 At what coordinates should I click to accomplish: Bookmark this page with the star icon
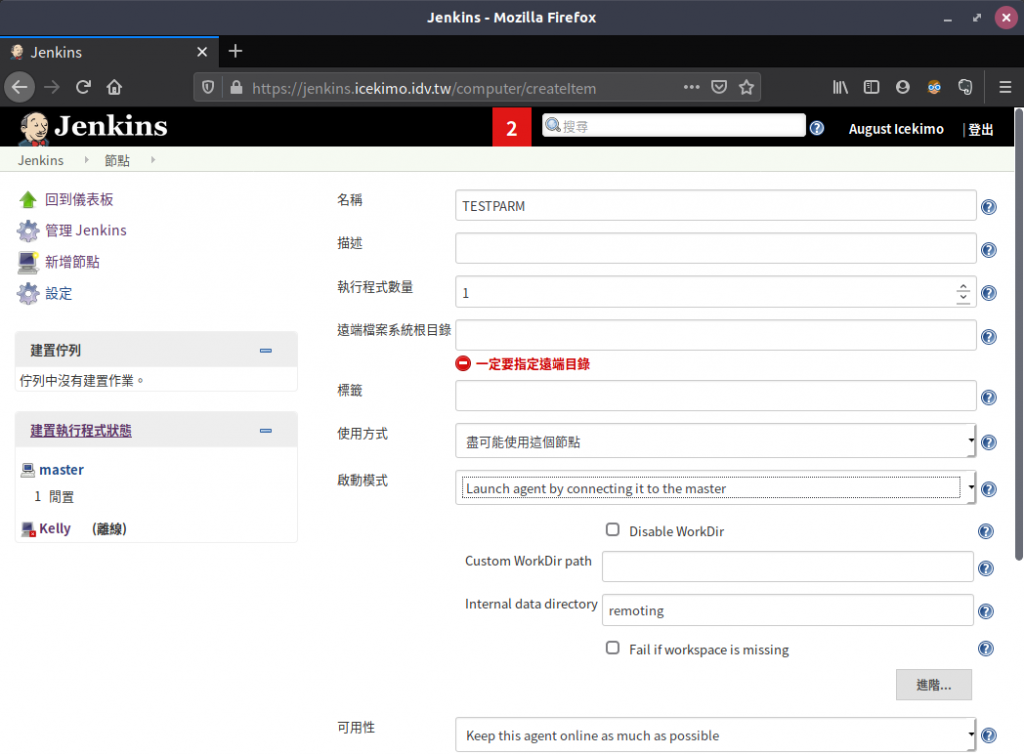tap(746, 87)
